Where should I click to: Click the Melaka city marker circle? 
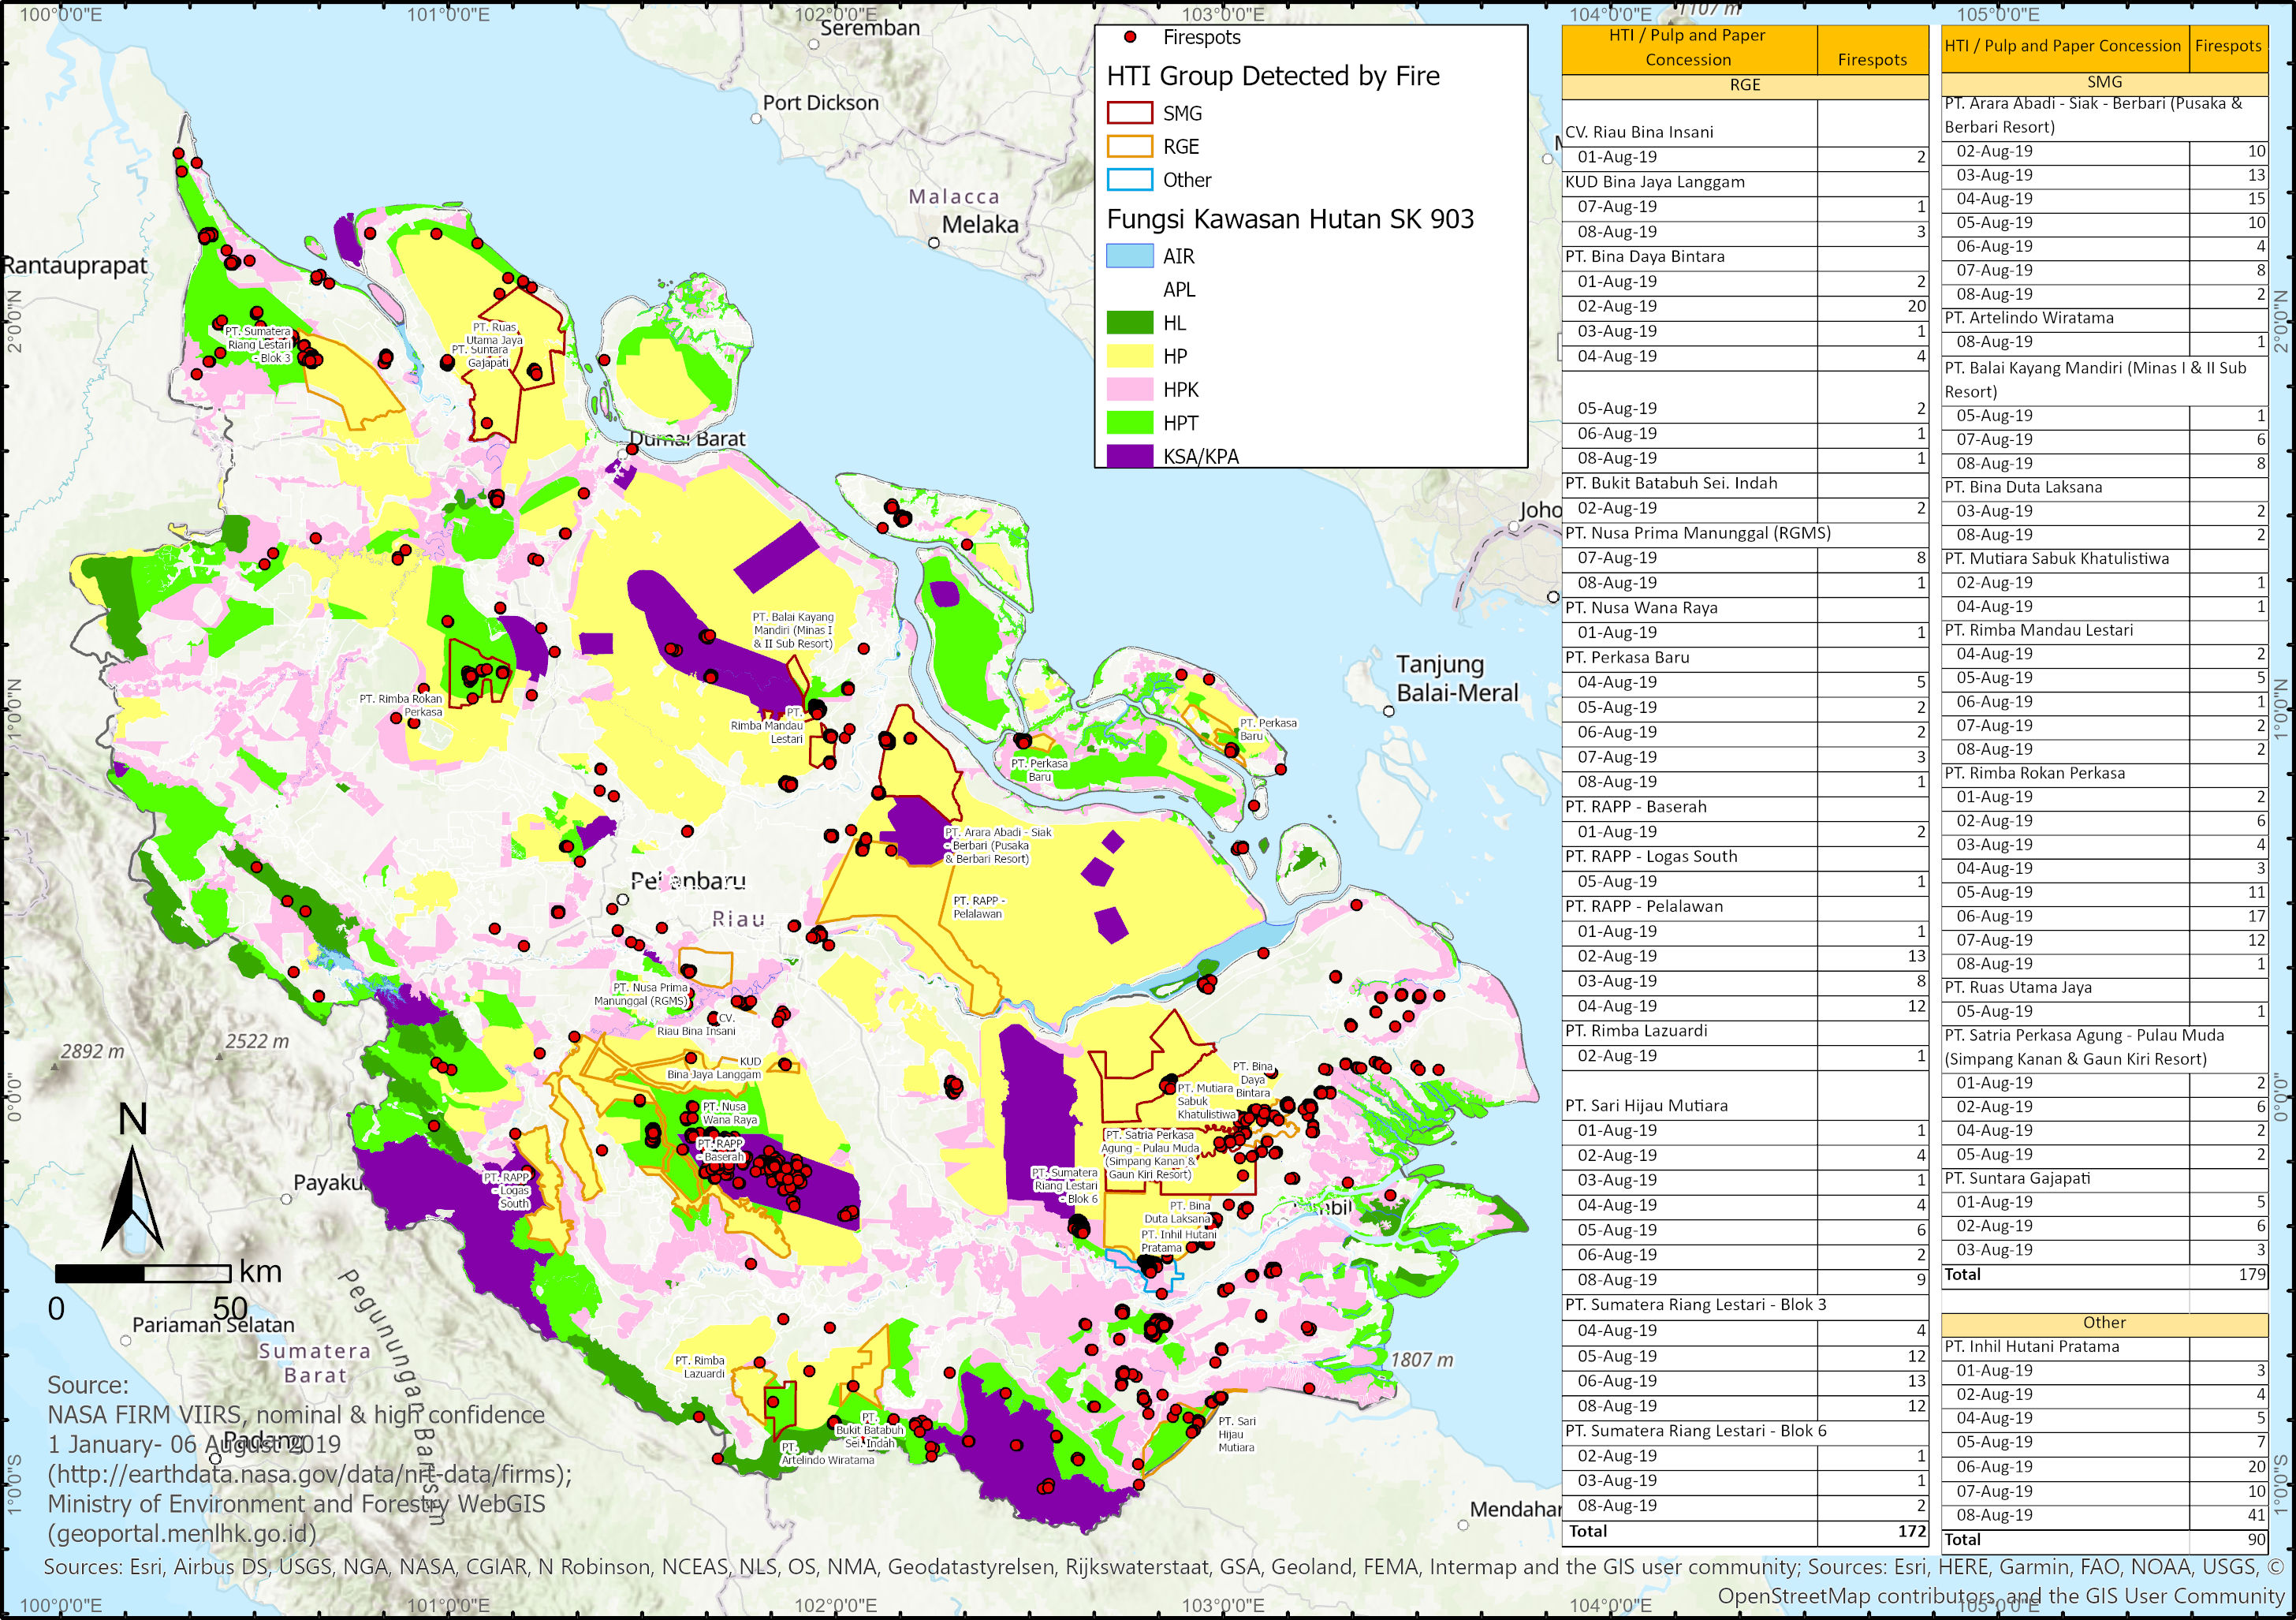[934, 242]
